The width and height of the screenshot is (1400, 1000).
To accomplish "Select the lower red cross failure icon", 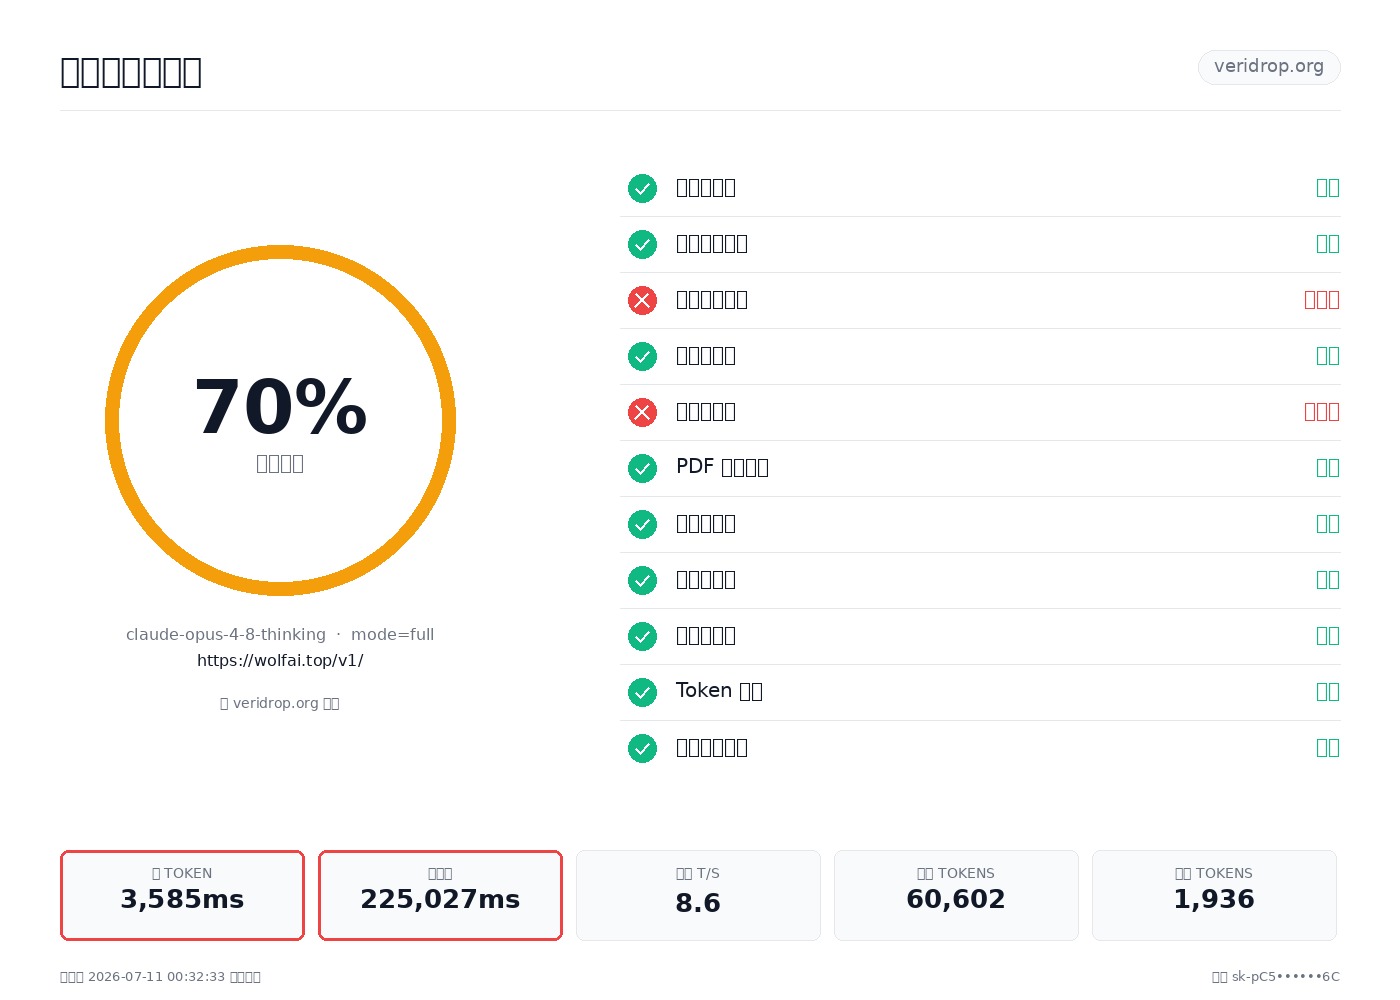I will click(642, 412).
